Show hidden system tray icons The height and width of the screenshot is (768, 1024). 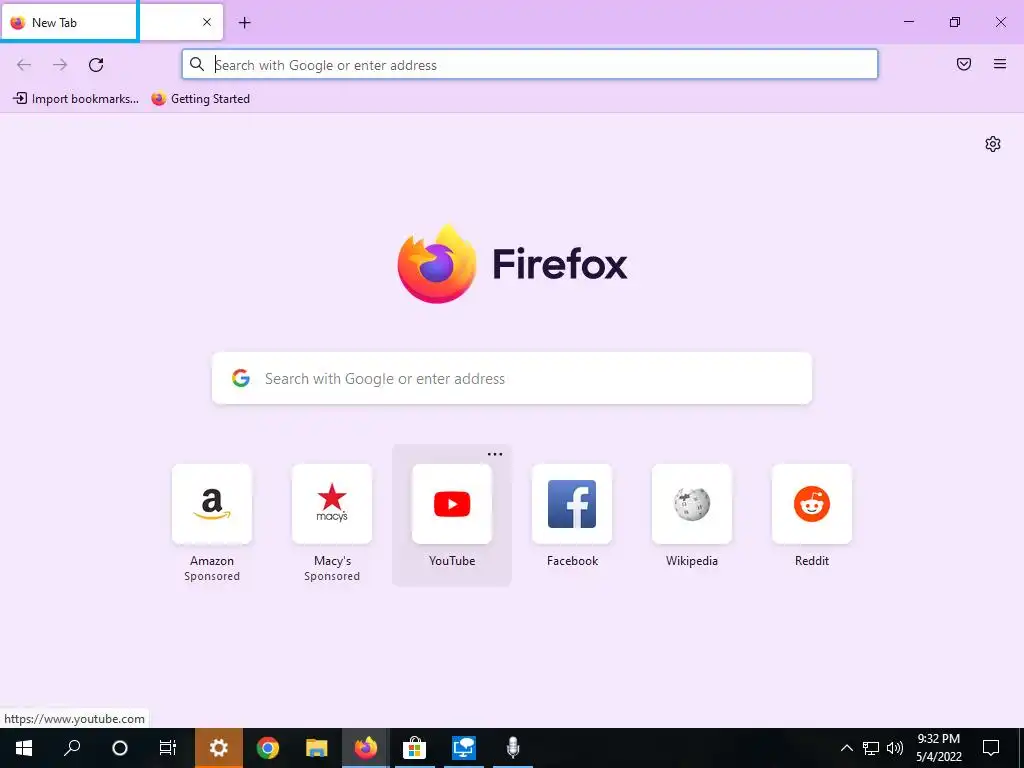click(x=846, y=748)
